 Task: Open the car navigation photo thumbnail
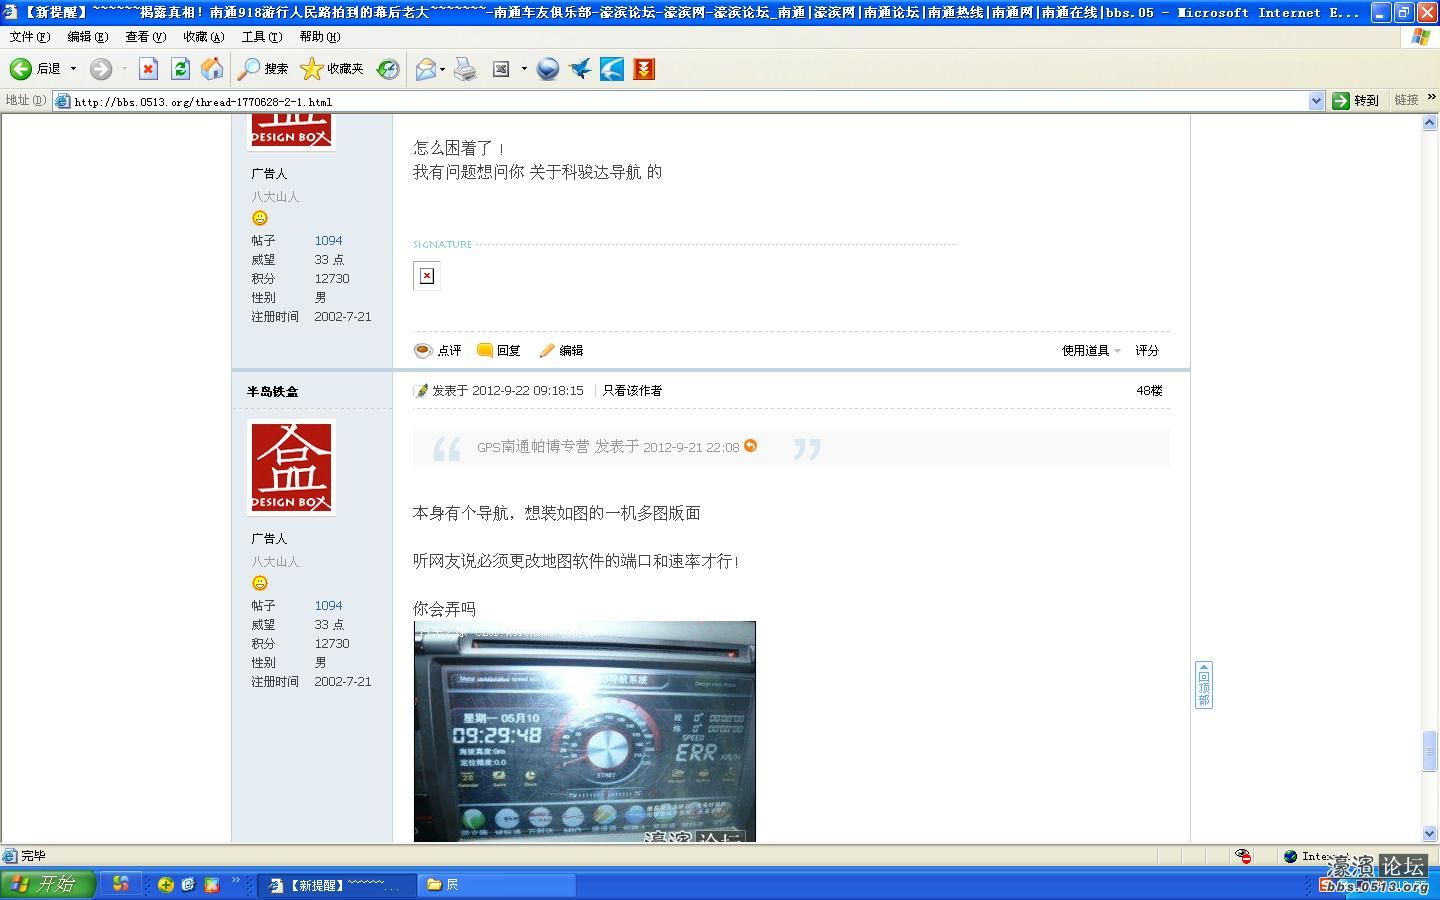[585, 731]
